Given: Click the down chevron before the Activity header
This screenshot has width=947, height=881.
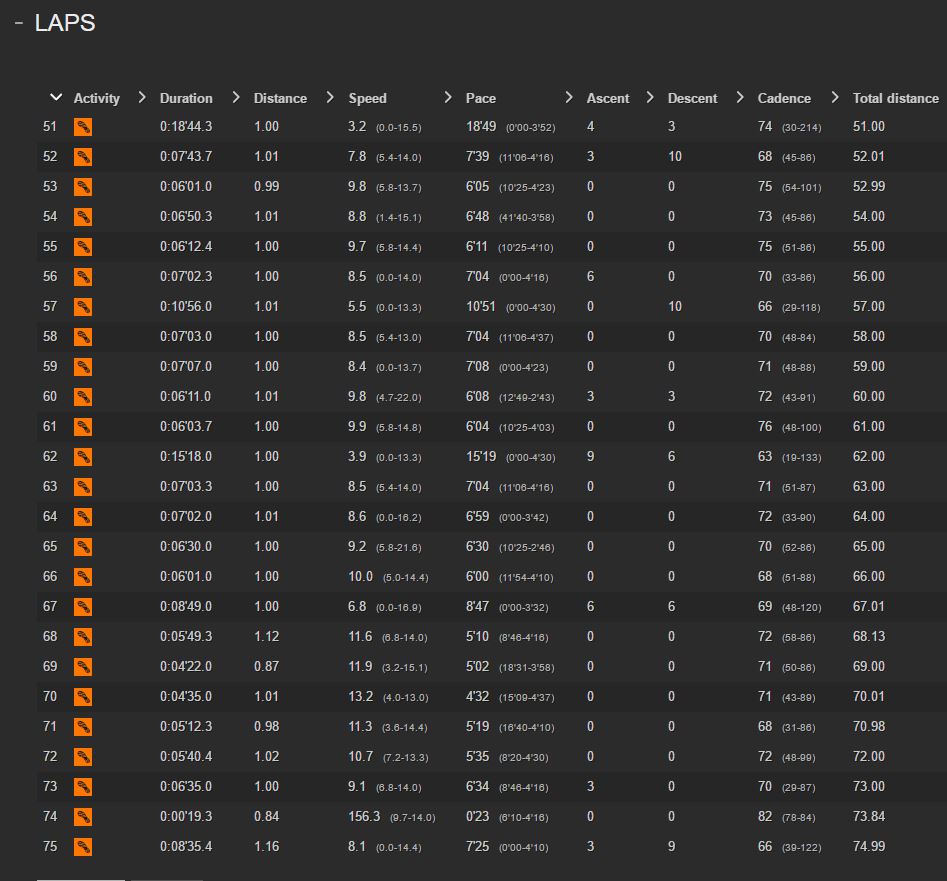Looking at the screenshot, I should point(56,97).
